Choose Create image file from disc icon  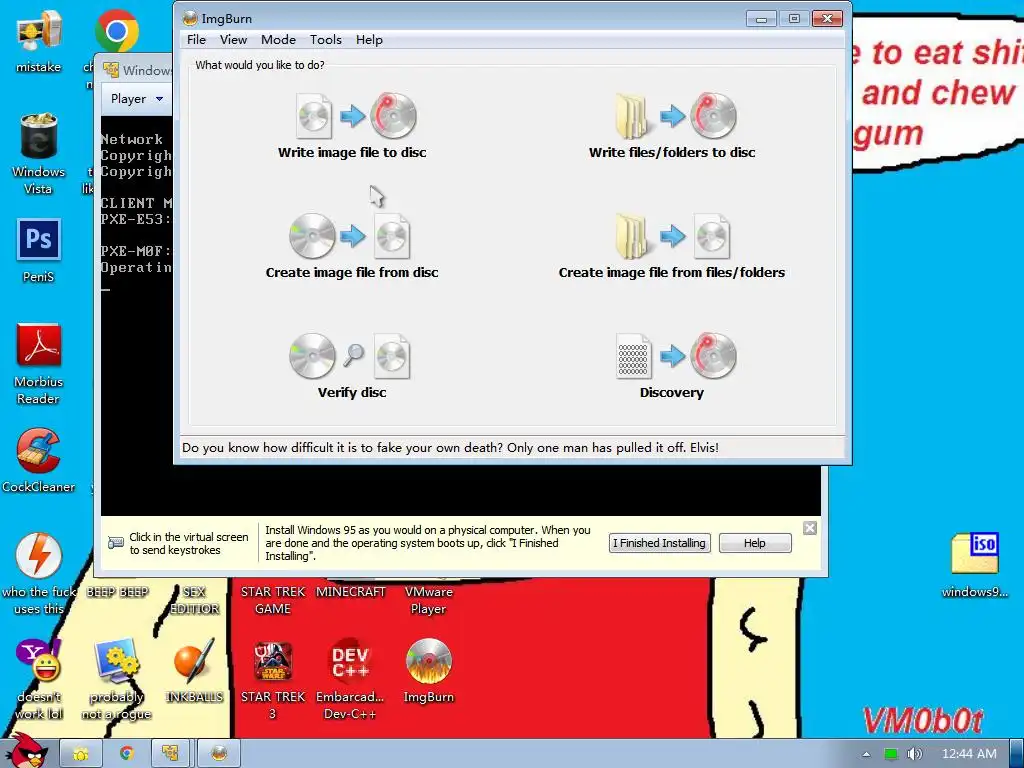(349, 236)
